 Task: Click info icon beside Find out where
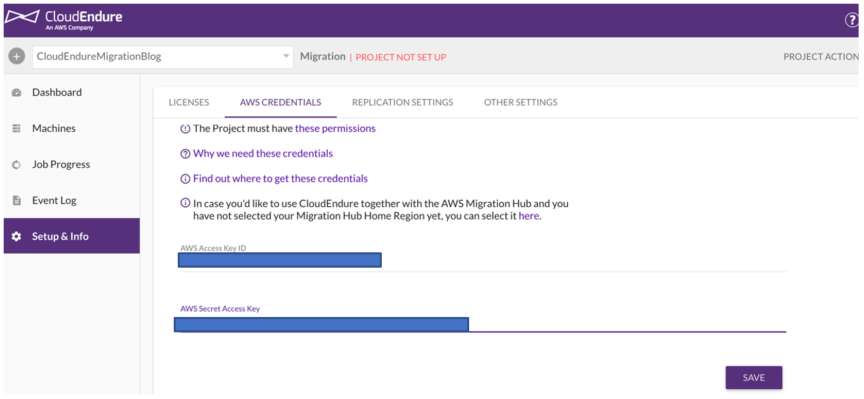pos(185,179)
